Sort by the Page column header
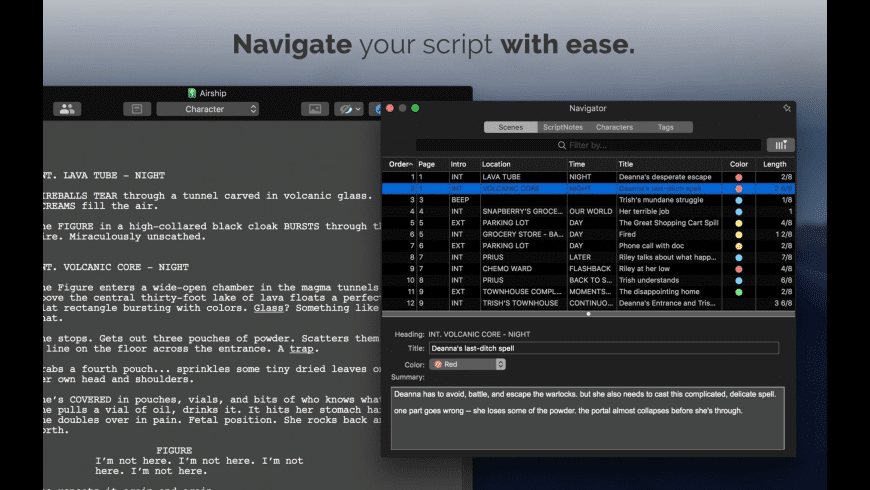870x490 pixels. click(x=432, y=164)
